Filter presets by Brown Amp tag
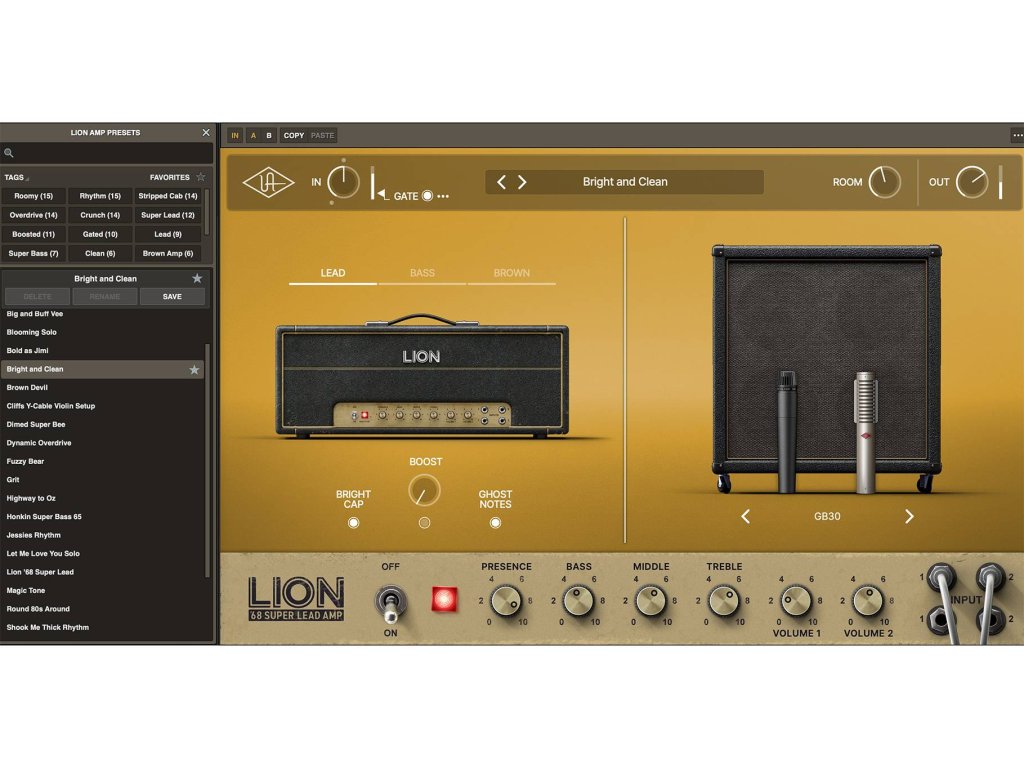The width and height of the screenshot is (1024, 768). point(168,253)
